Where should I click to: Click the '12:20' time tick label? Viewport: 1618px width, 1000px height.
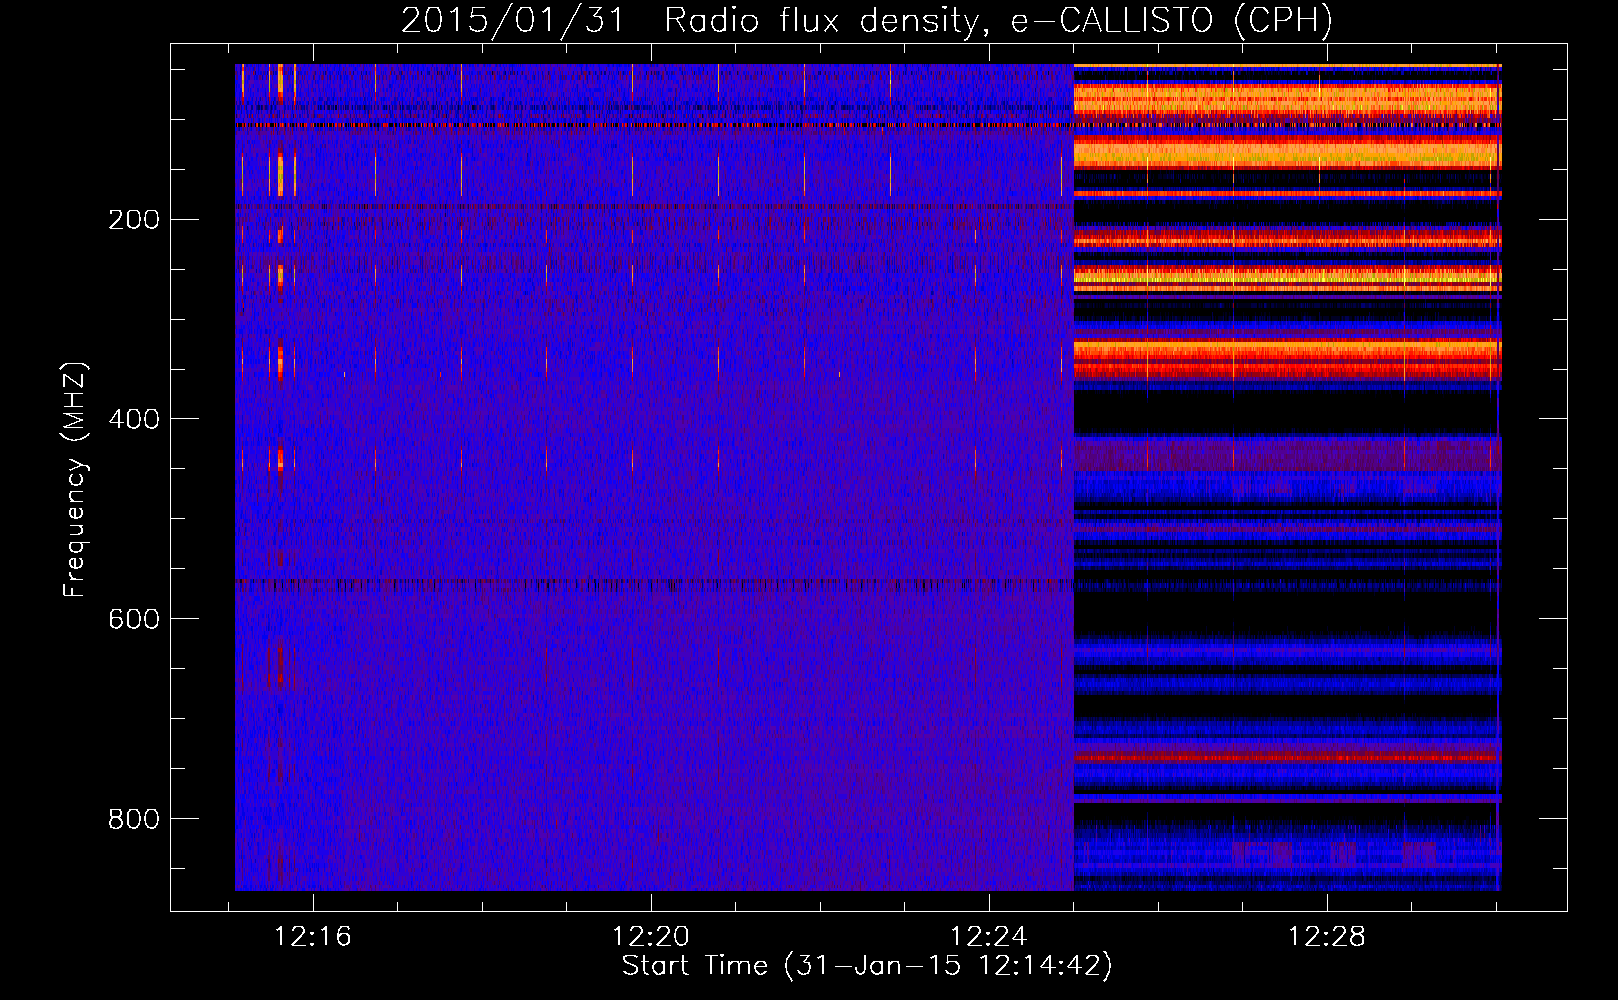click(651, 937)
